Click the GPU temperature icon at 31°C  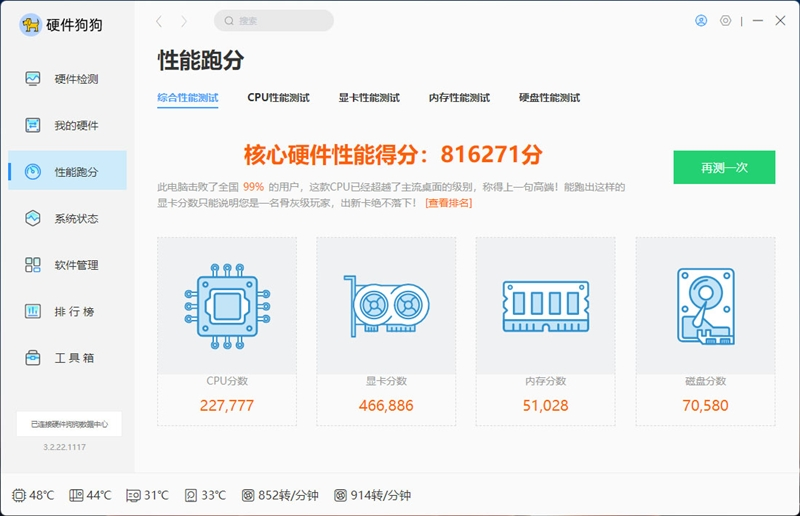coord(133,495)
